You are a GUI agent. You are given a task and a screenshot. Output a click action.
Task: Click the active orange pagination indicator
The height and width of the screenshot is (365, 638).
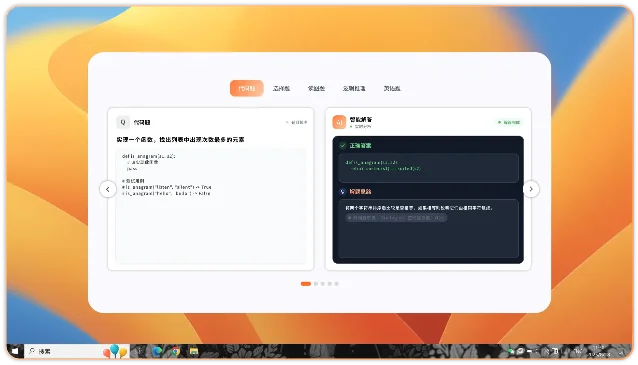click(306, 284)
